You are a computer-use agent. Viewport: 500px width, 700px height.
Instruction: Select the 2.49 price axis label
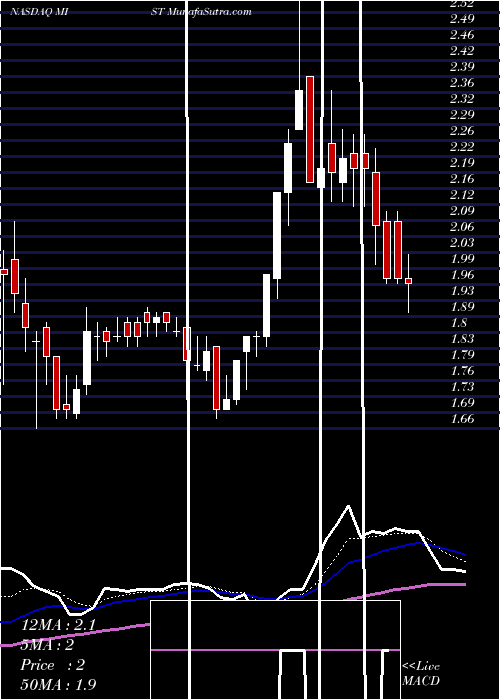(462, 19)
